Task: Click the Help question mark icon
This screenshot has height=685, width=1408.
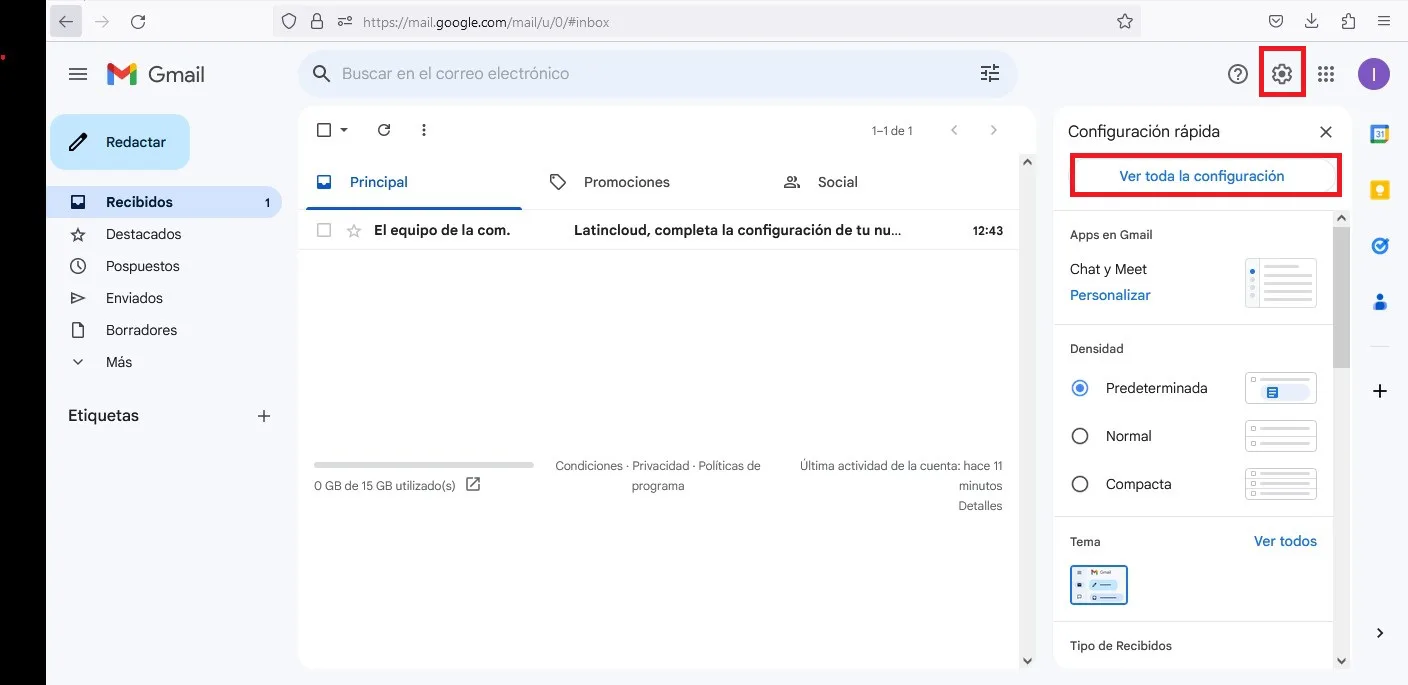Action: pos(1238,74)
